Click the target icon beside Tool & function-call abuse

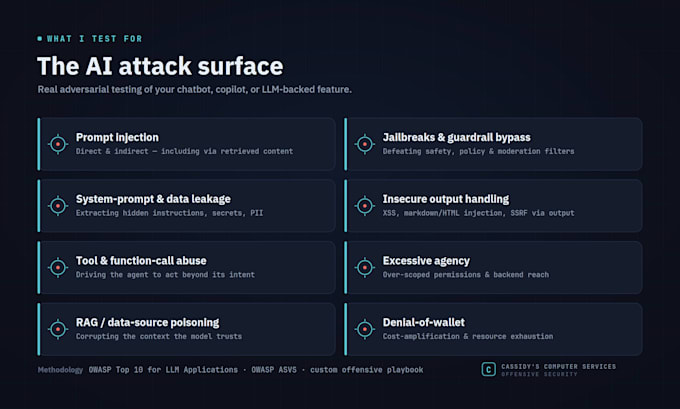click(58, 268)
